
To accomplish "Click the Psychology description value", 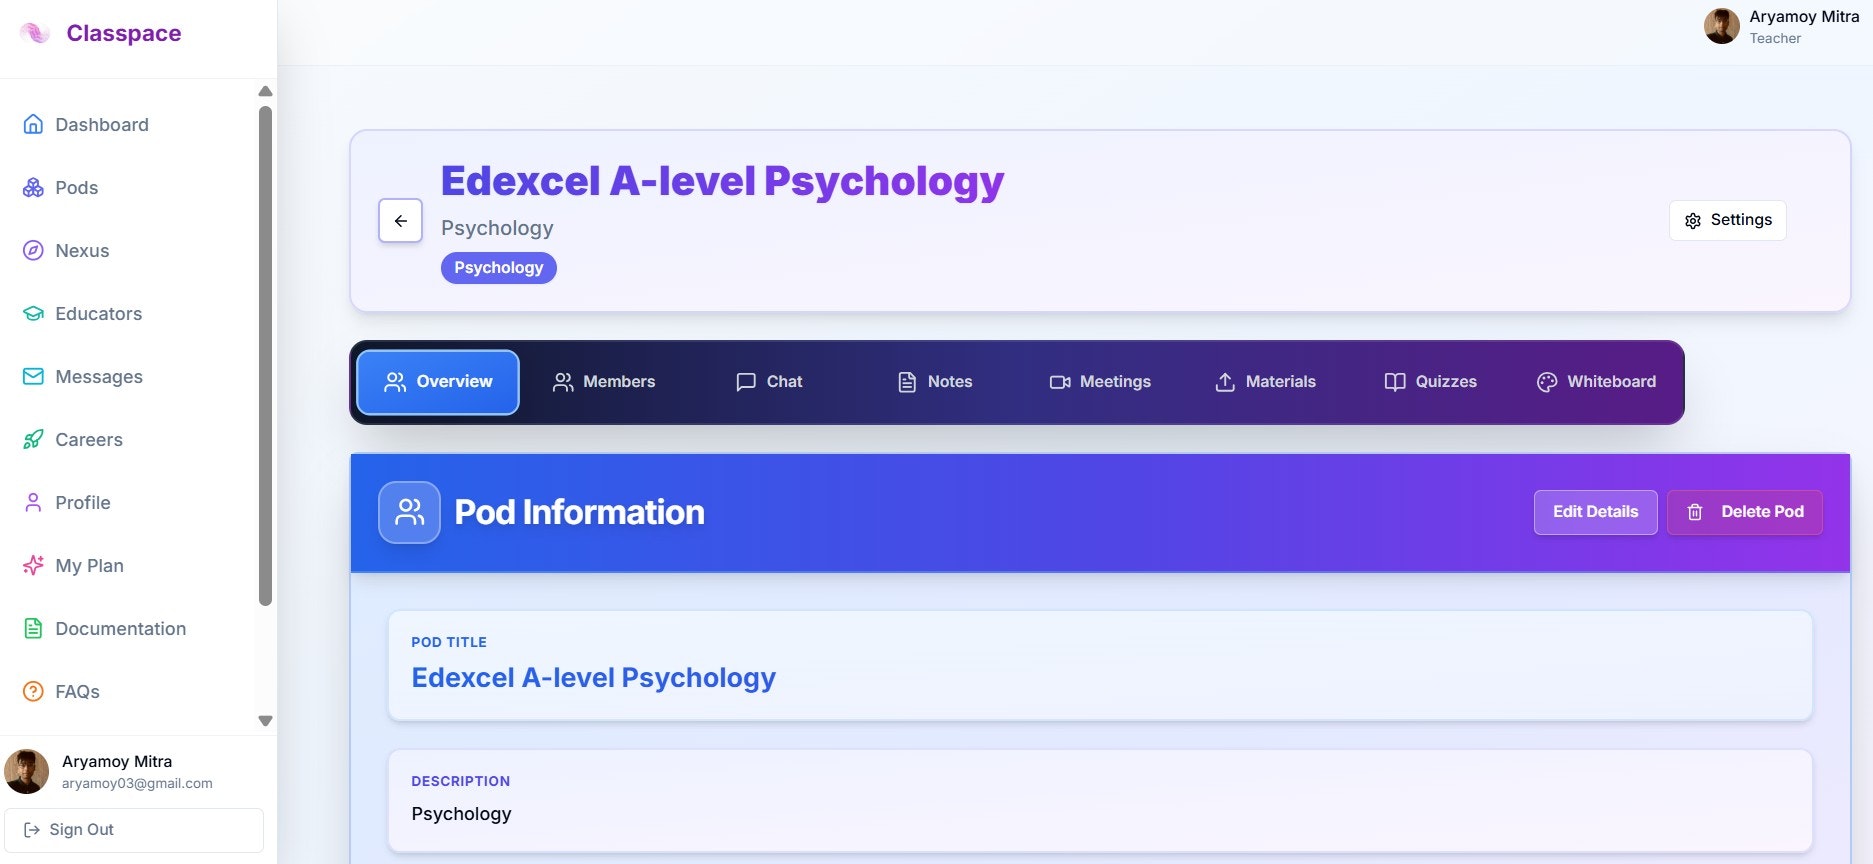I will [x=461, y=814].
